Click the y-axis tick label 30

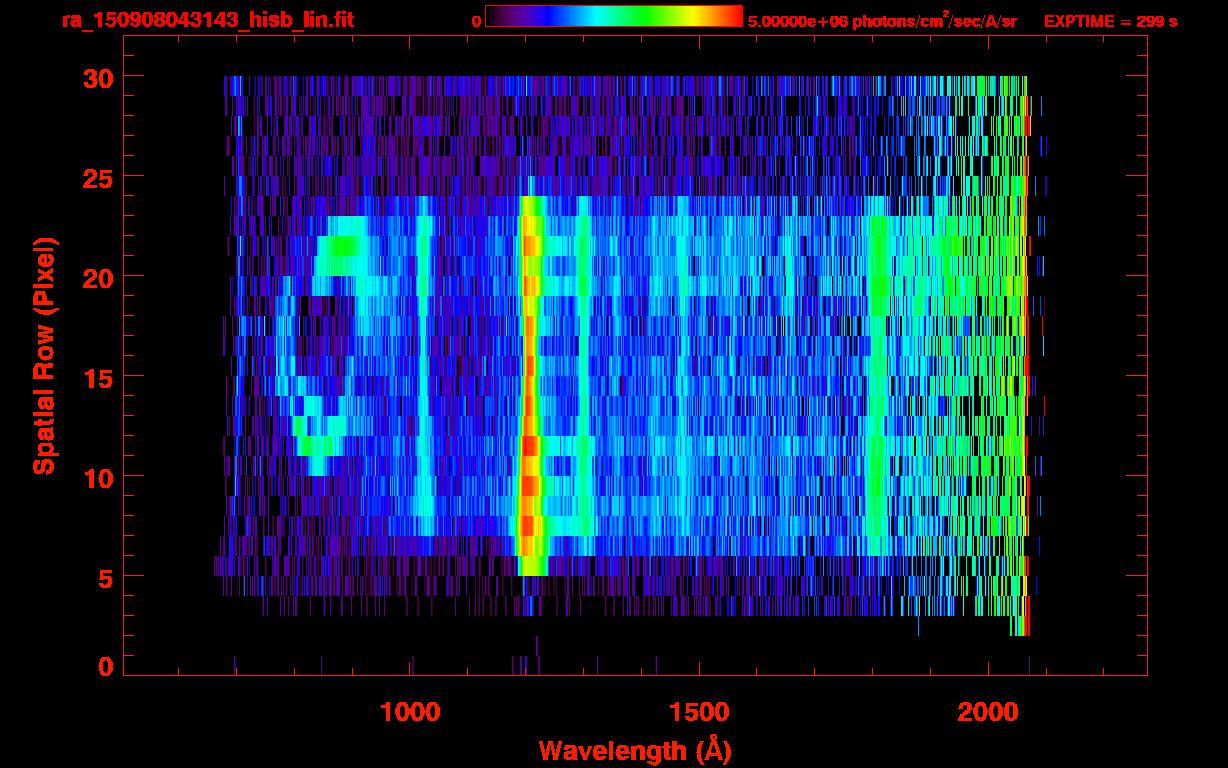(x=96, y=77)
